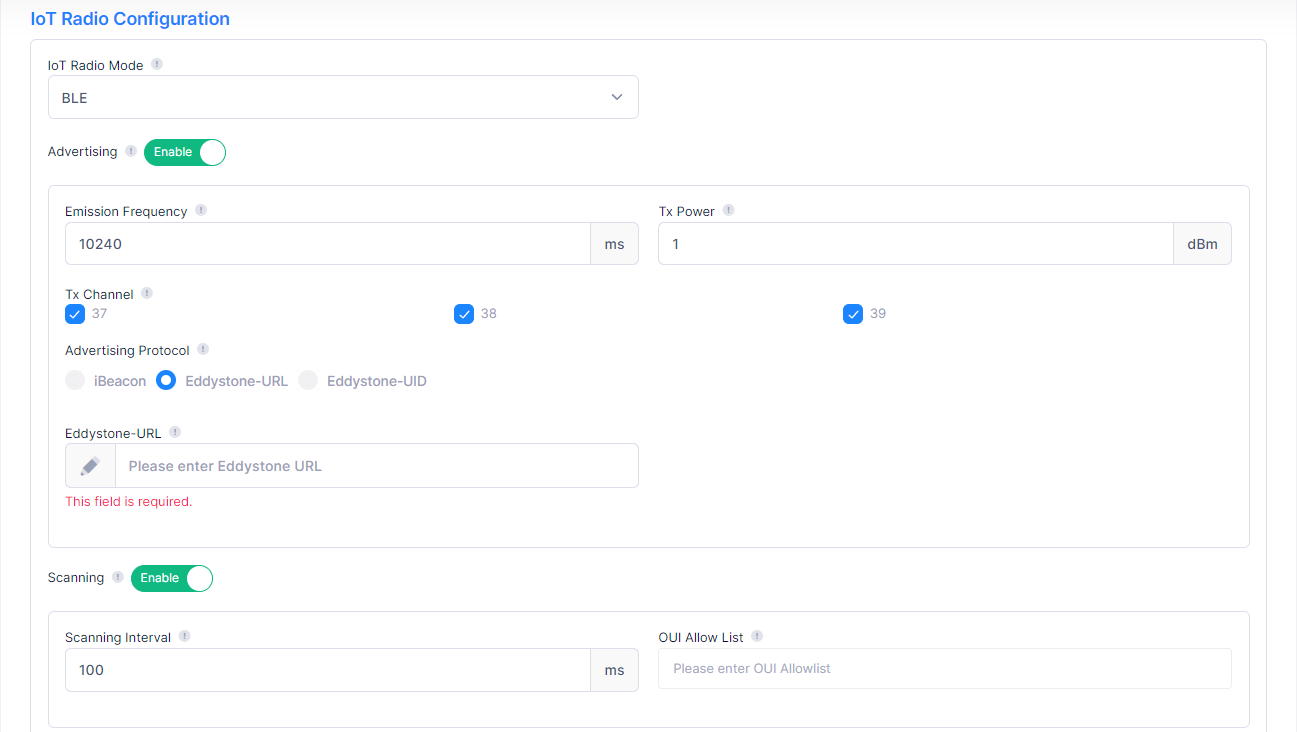
Task: Click the Scanning Interval info icon
Action: (185, 637)
